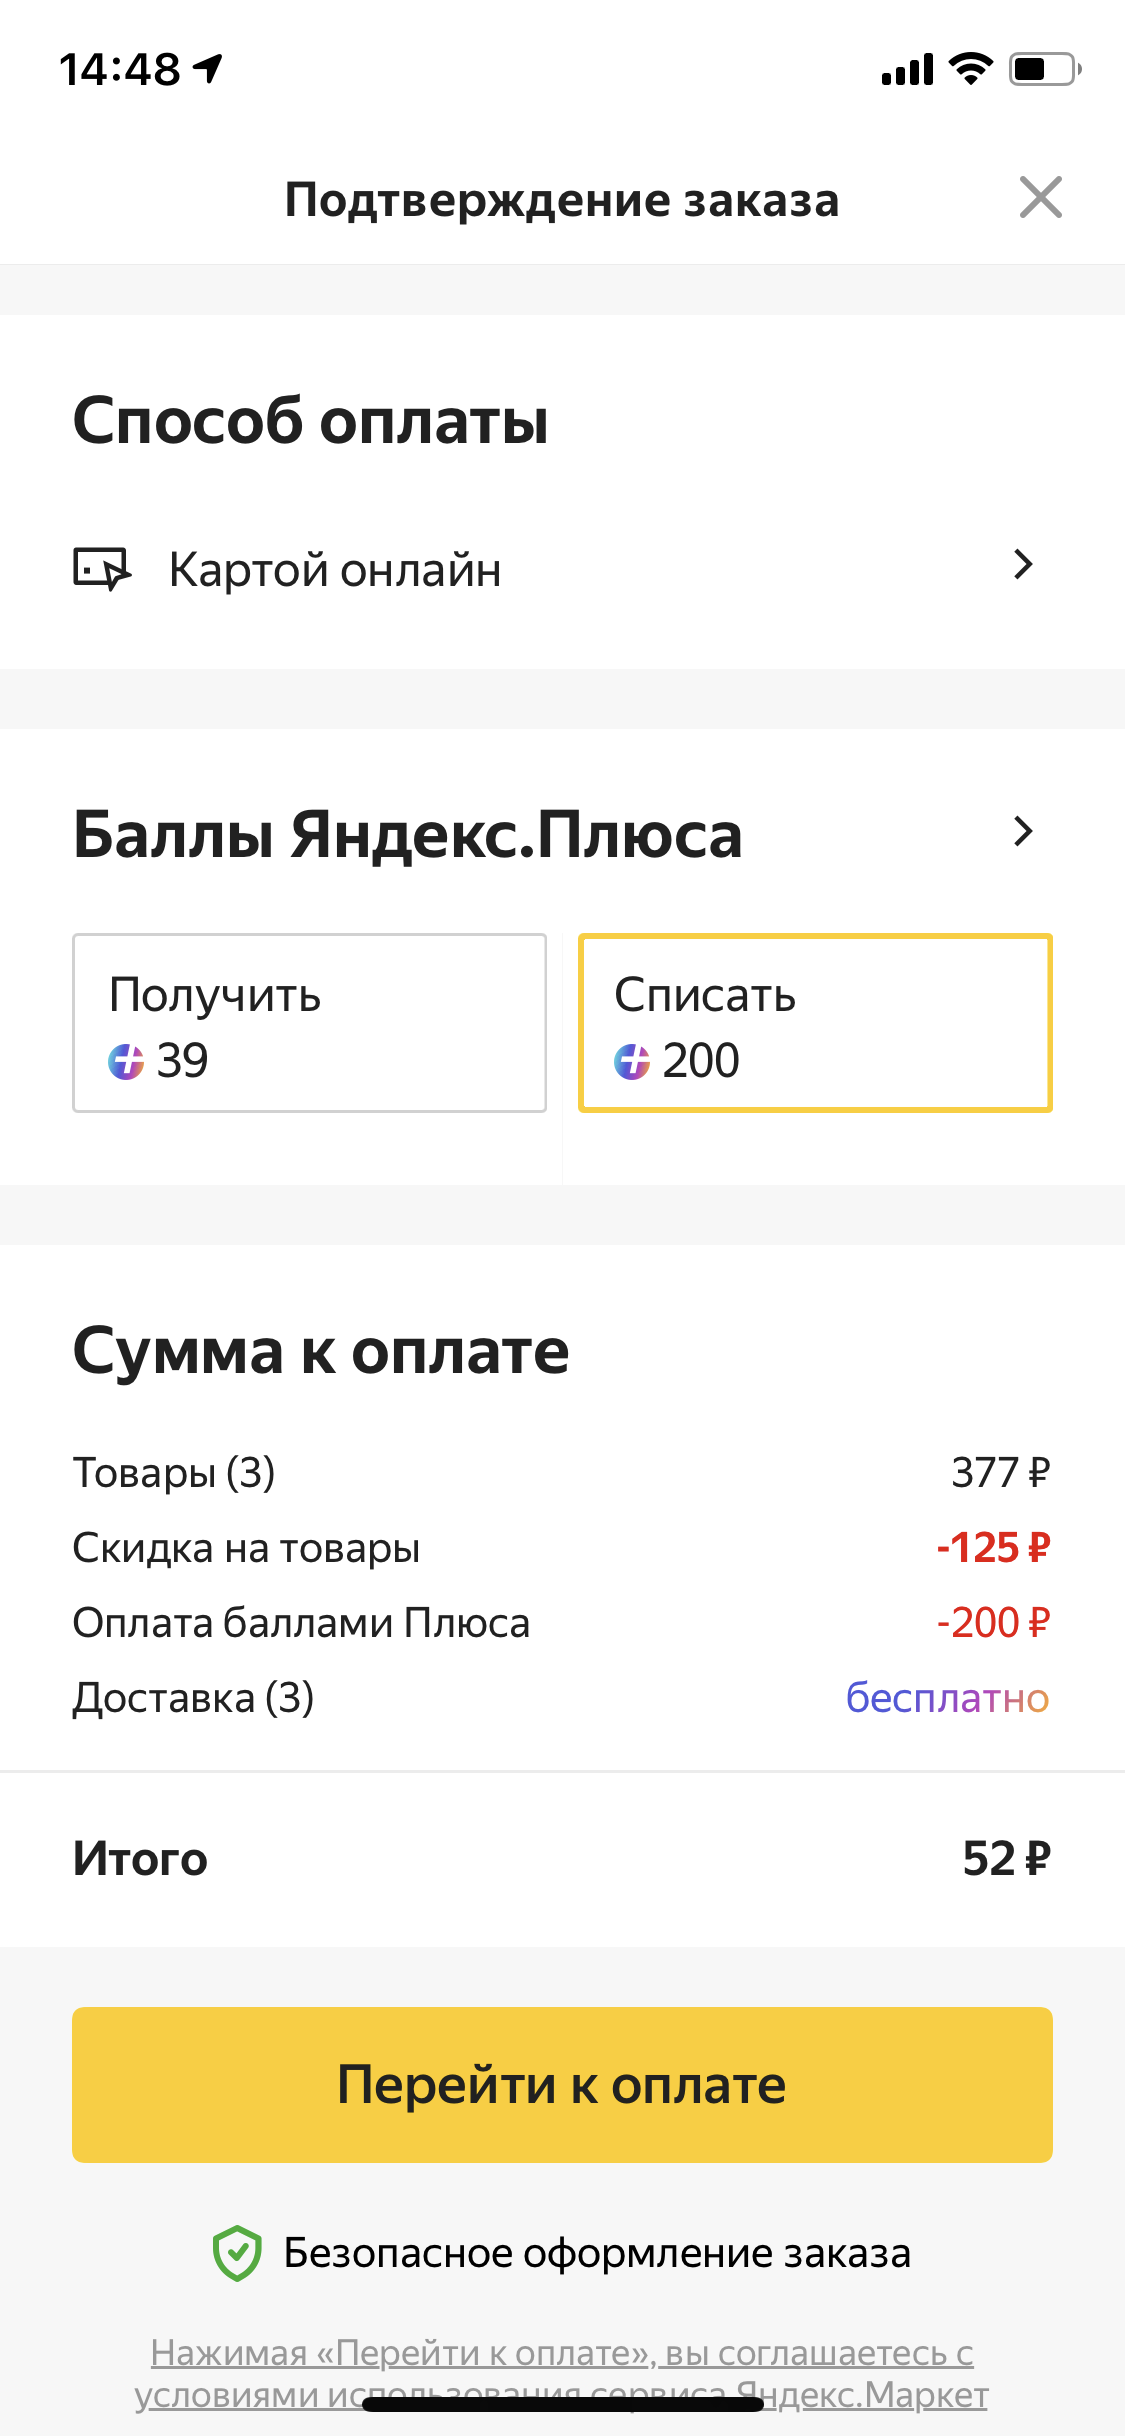1125x2436 pixels.
Task: Select the Списать 200 points option
Action: [815, 1023]
